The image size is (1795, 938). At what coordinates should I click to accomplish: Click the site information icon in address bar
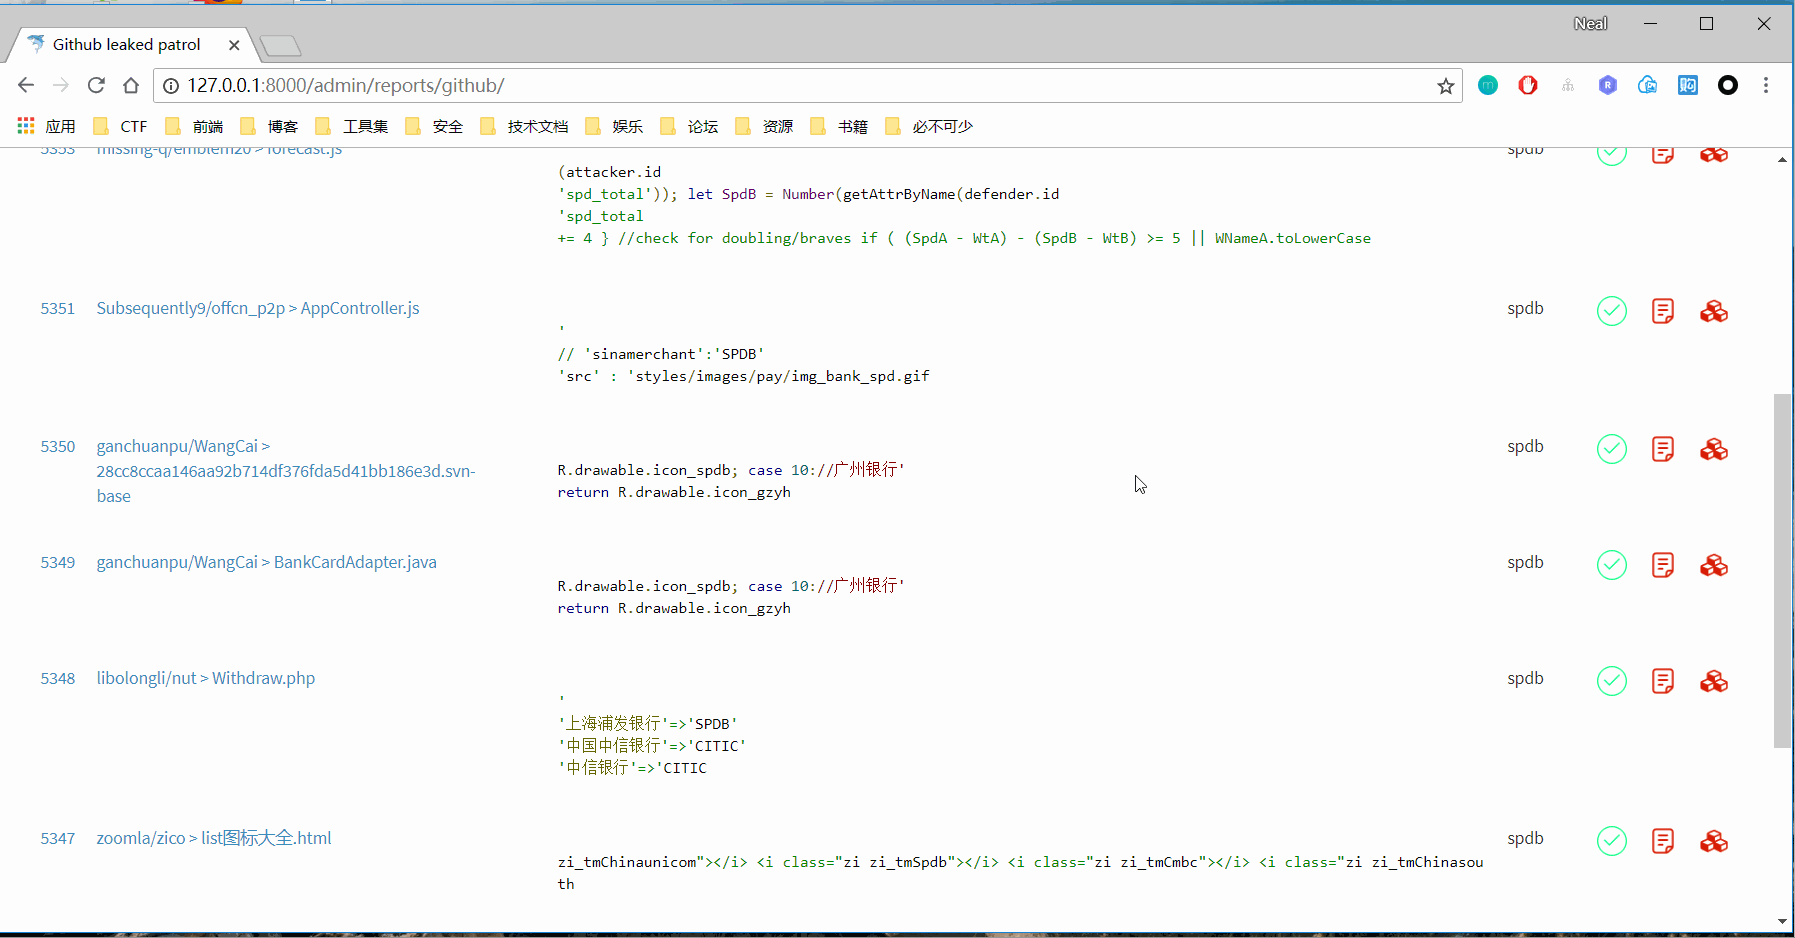[171, 86]
